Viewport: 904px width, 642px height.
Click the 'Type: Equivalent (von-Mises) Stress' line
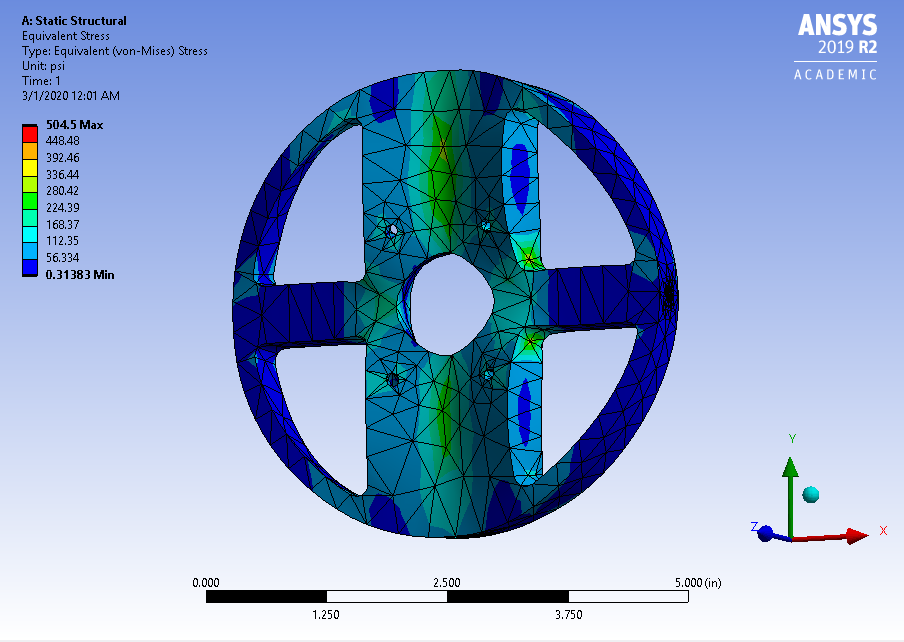115,51
